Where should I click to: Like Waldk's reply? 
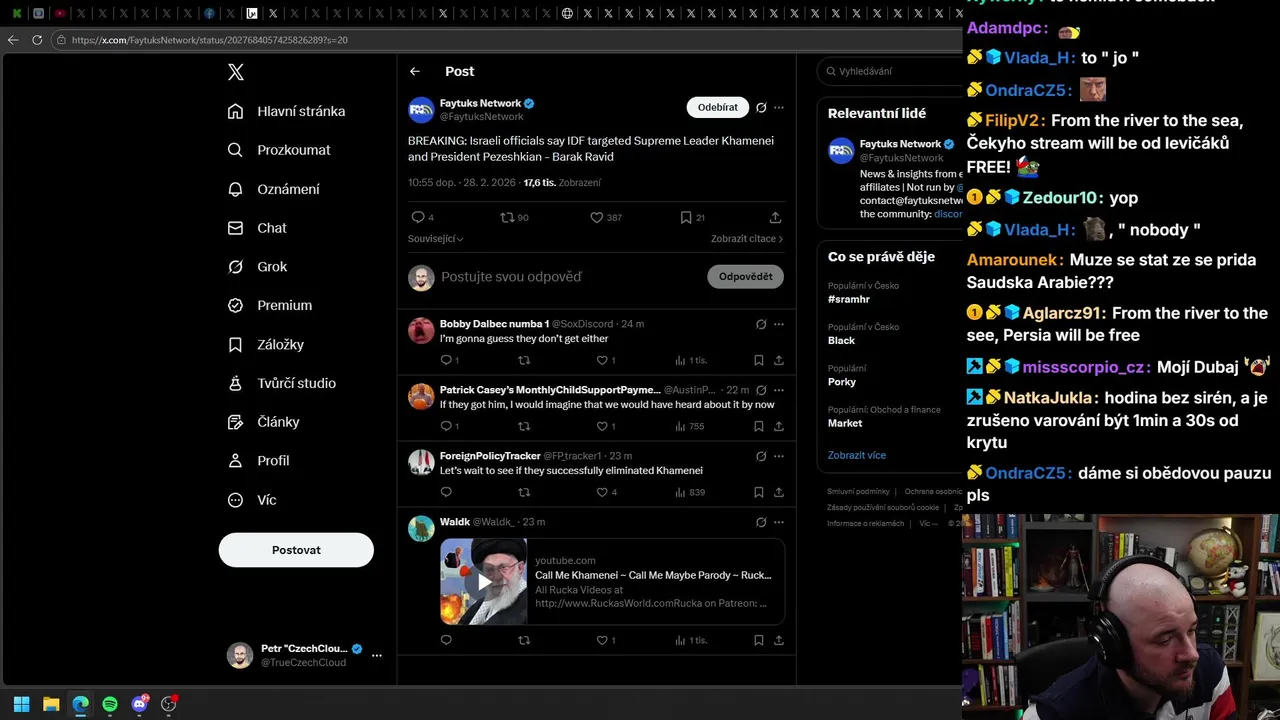pyautogui.click(x=602, y=640)
